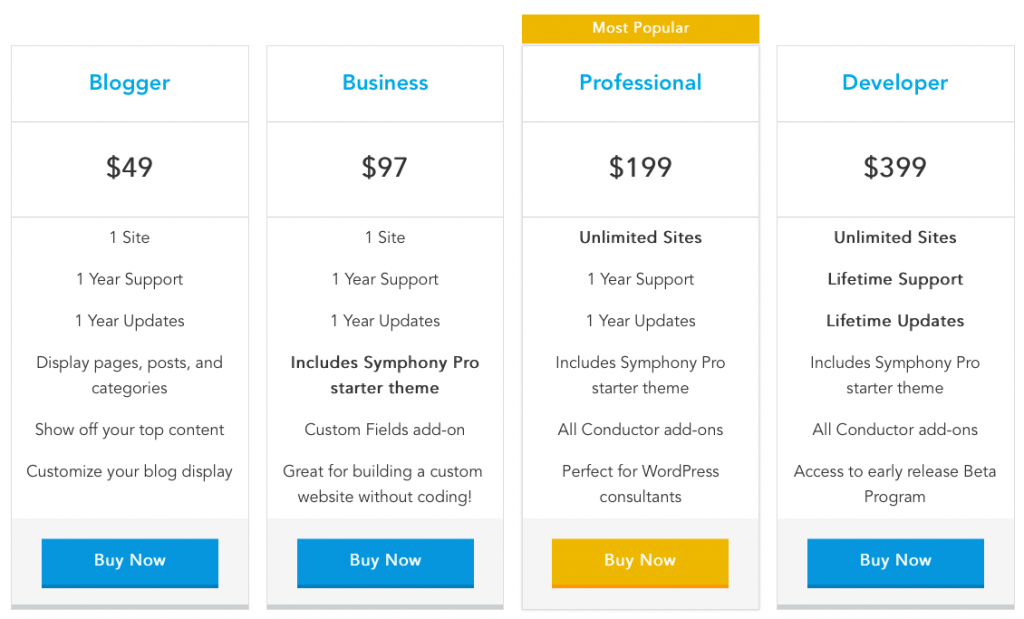Screen dimensions: 1024x619
Task: Click Lifetime Support in the Developer column
Action: coord(895,279)
